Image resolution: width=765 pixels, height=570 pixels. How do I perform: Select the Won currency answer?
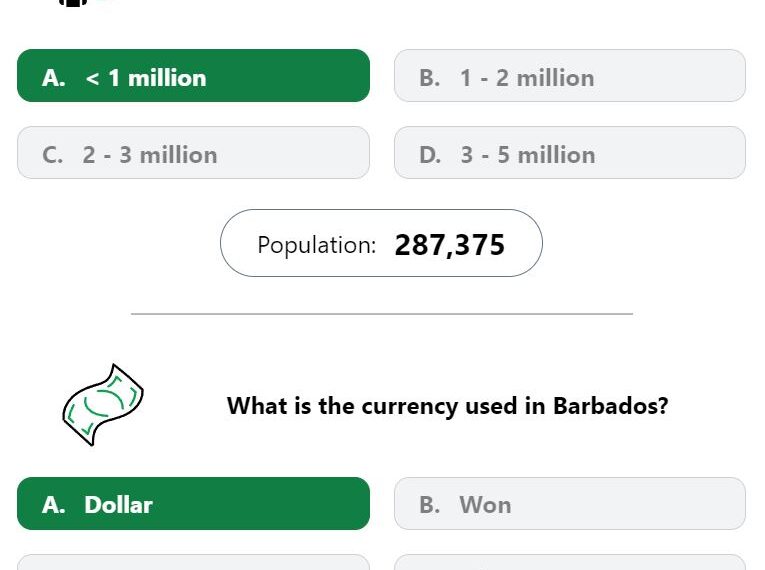tap(570, 504)
